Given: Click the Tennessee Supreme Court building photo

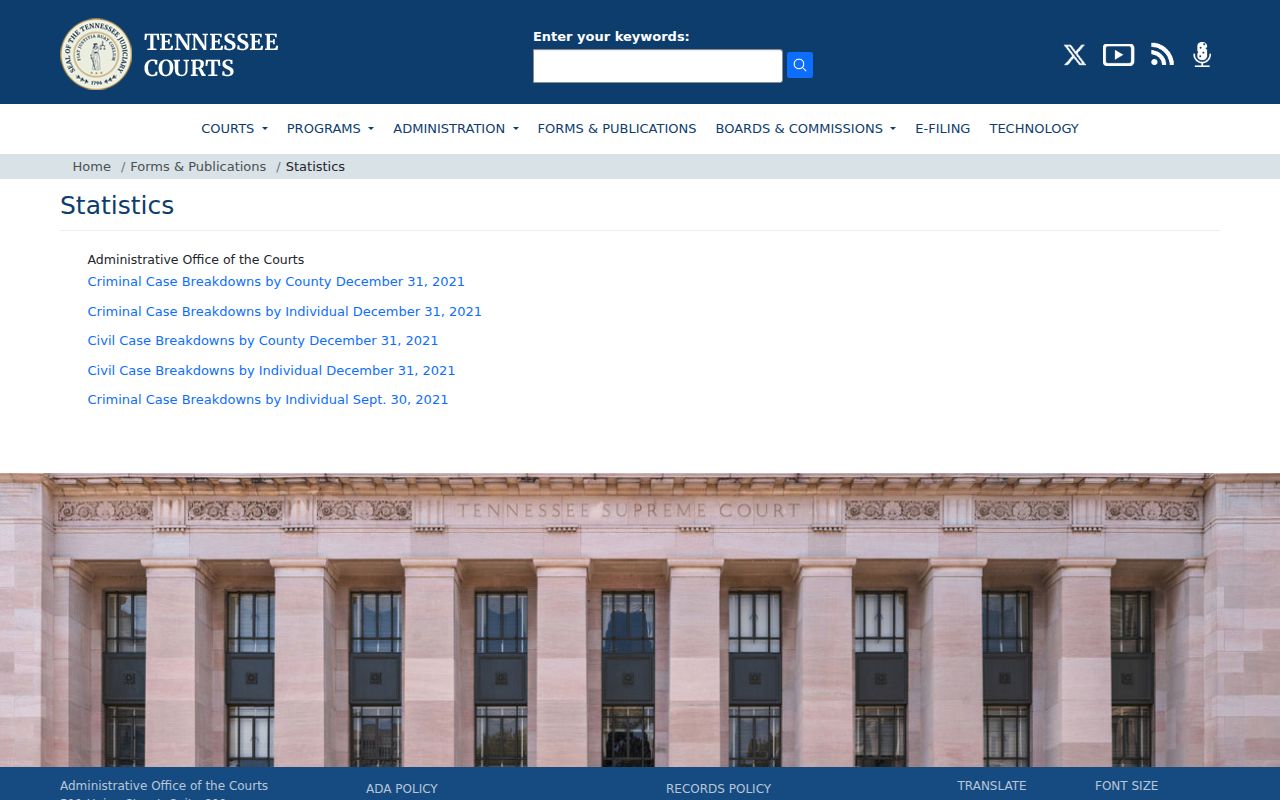Looking at the screenshot, I should [640, 620].
